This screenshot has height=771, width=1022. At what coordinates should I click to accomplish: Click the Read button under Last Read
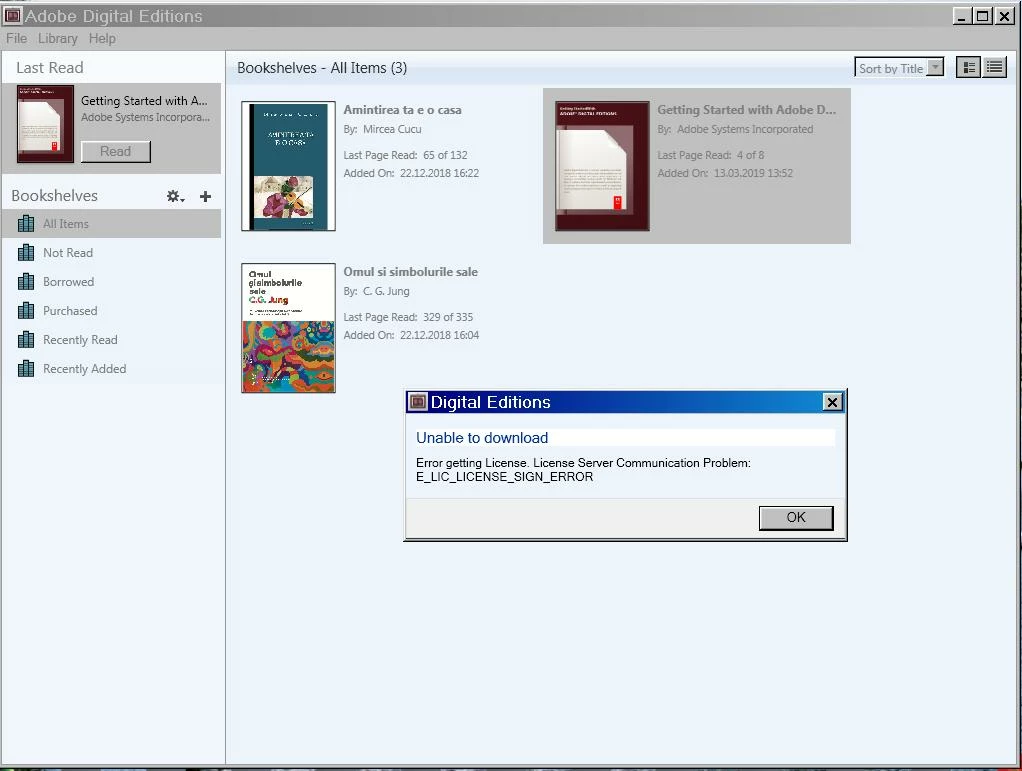(115, 151)
